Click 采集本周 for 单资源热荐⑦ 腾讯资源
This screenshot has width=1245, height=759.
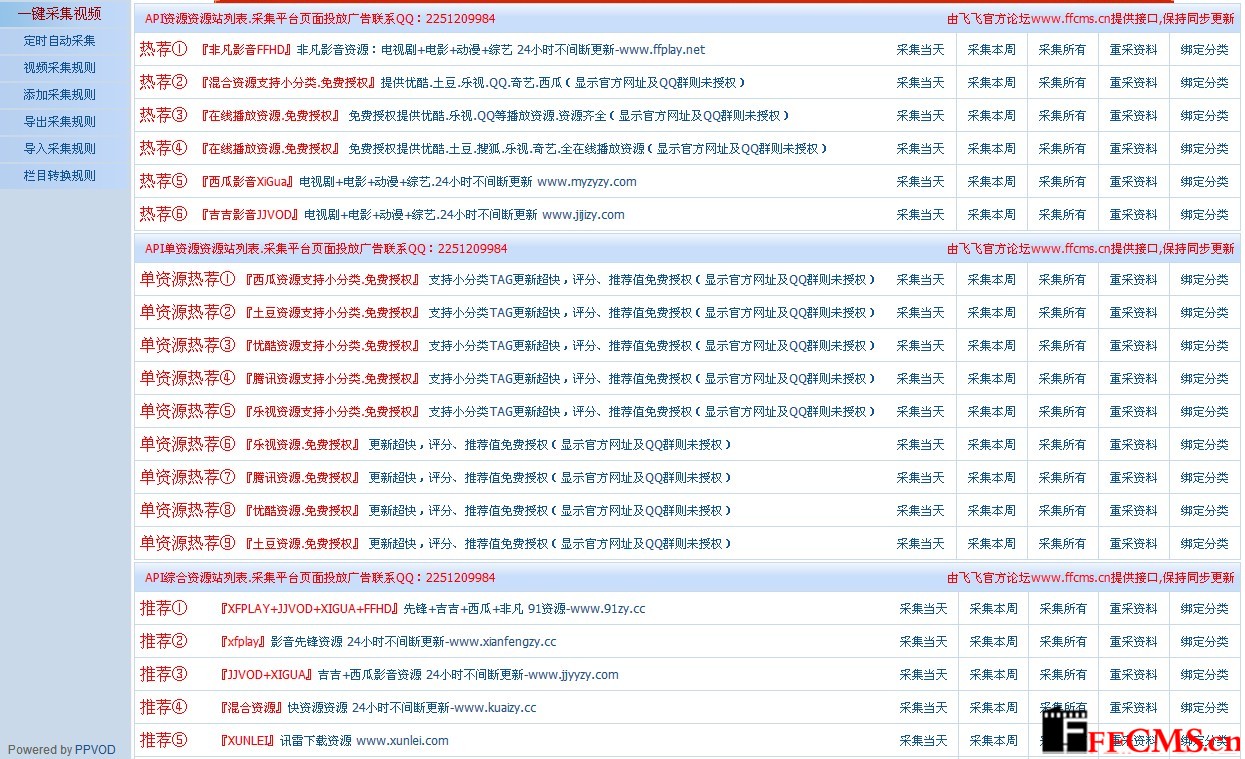(x=991, y=478)
